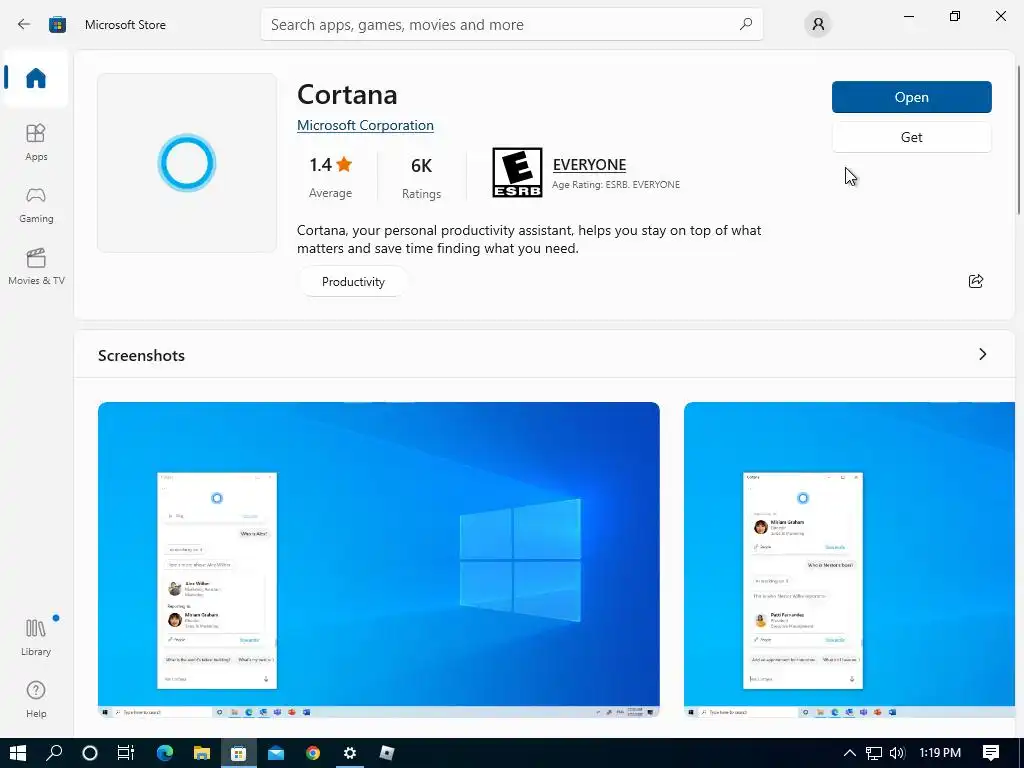Click the page vertical scrollbar
The height and width of the screenshot is (768, 1024).
click(x=1019, y=140)
